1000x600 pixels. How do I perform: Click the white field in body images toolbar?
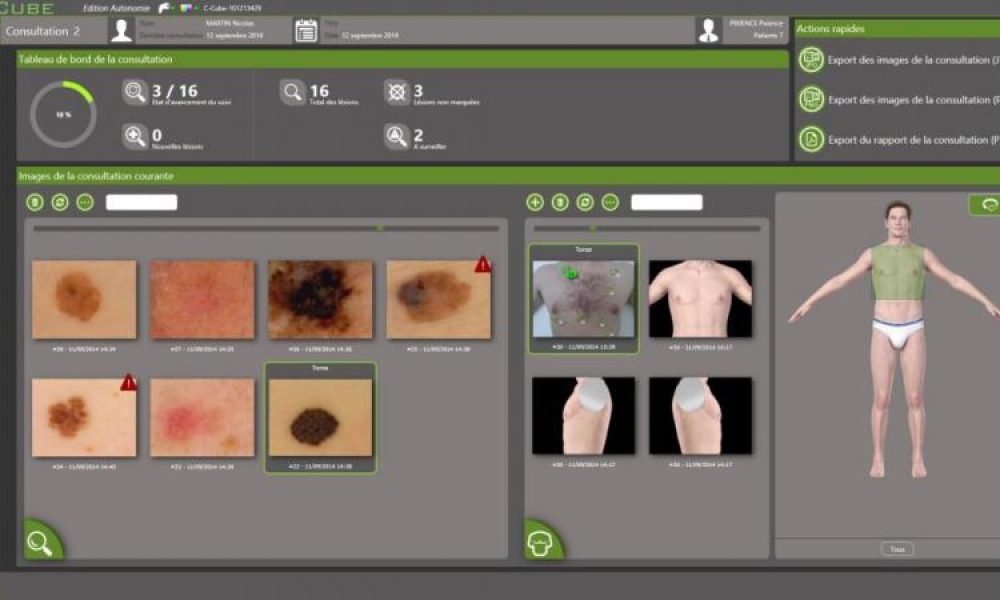click(666, 203)
